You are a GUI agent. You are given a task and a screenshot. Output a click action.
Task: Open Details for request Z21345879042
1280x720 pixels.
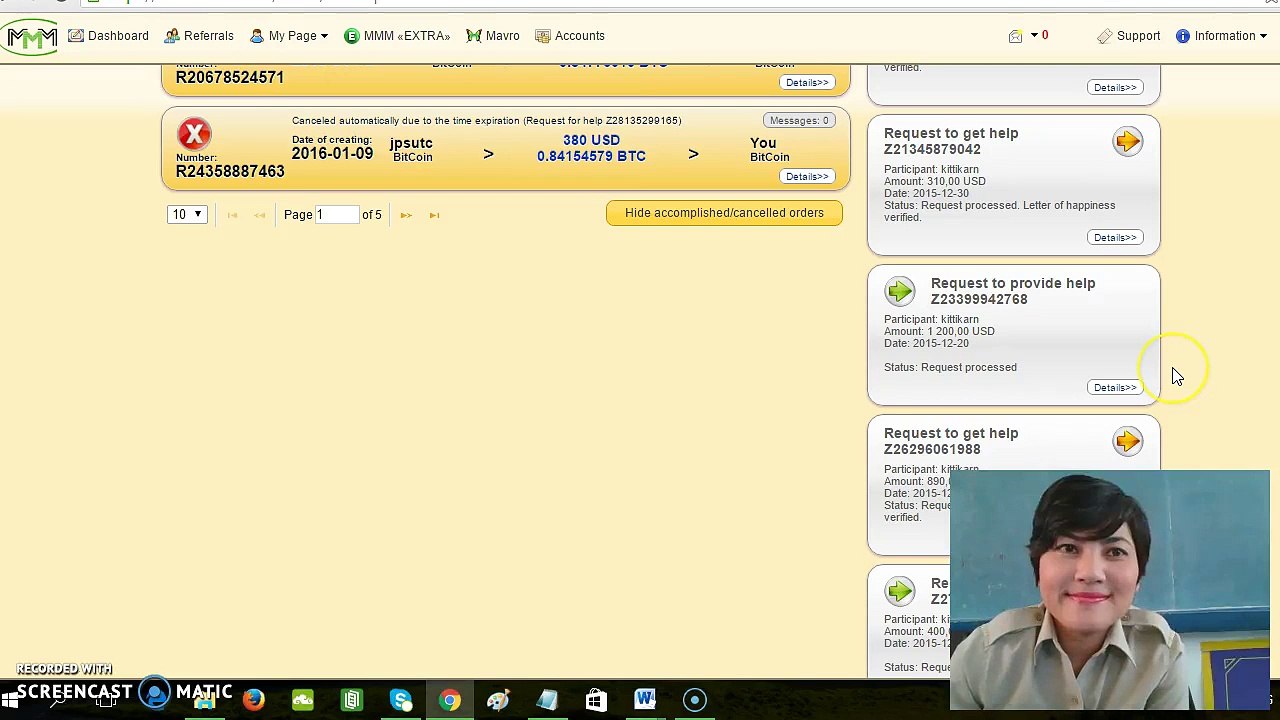(x=1115, y=237)
